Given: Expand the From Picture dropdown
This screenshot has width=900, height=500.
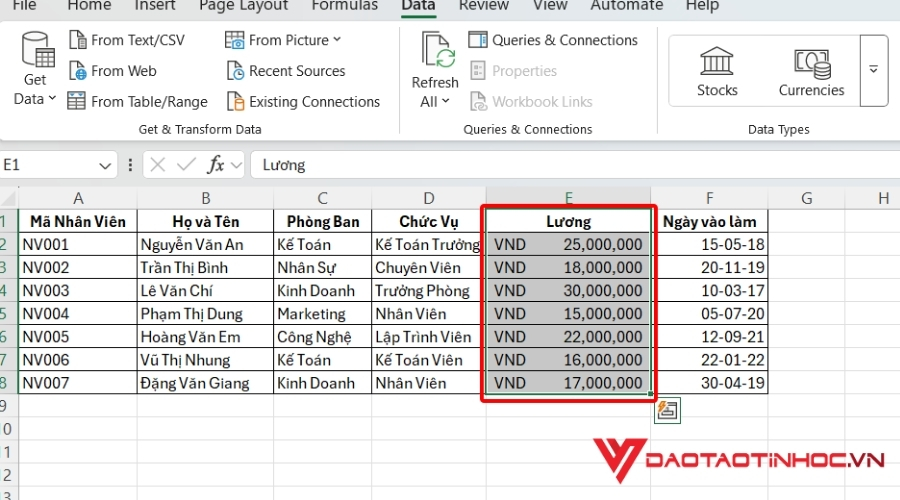Looking at the screenshot, I should coord(337,40).
